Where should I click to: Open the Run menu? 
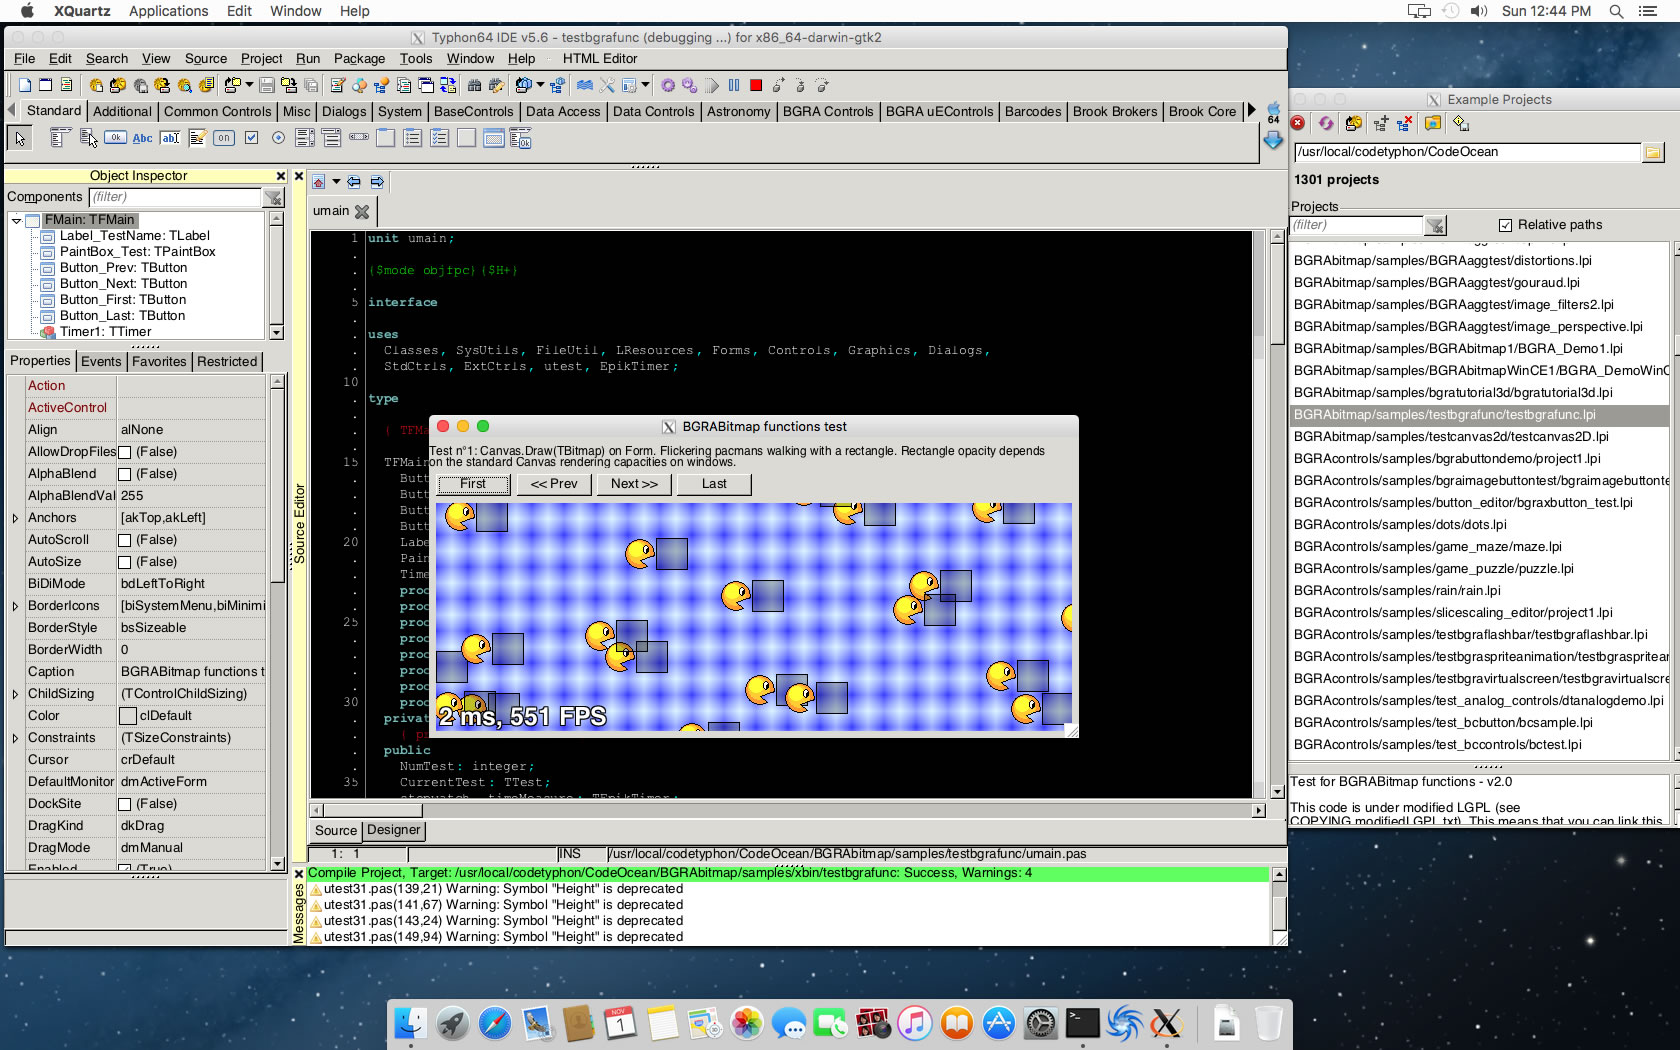point(308,59)
